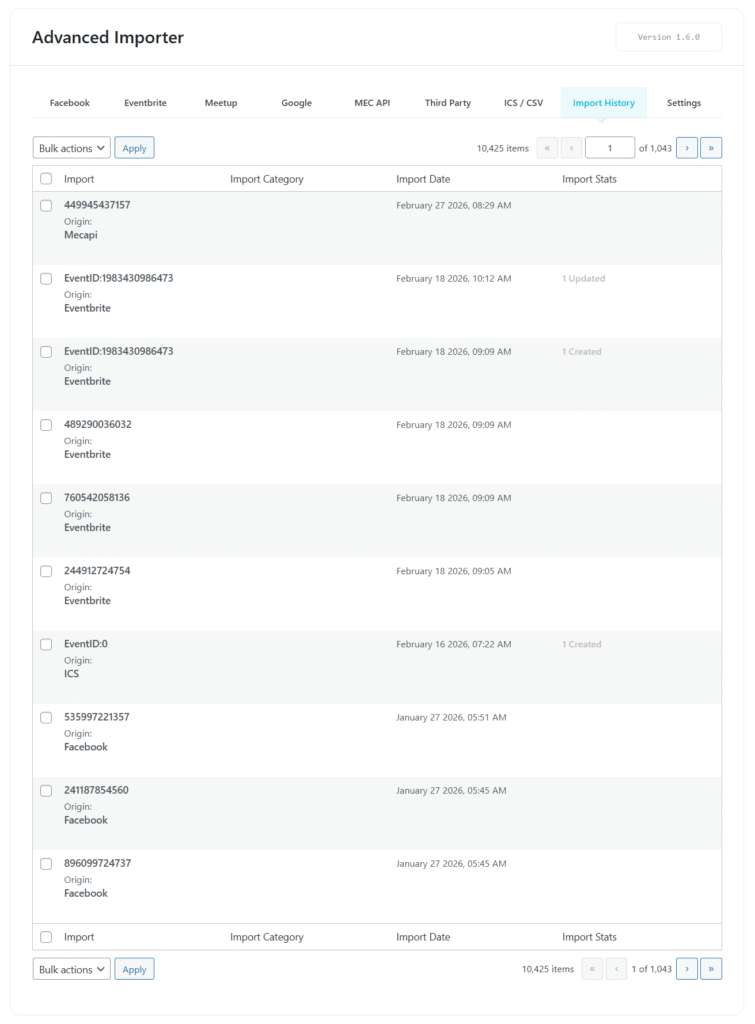Image resolution: width=755 pixels, height=1024 pixels.
Task: Open the top Bulk actions dropdown
Action: coord(70,147)
